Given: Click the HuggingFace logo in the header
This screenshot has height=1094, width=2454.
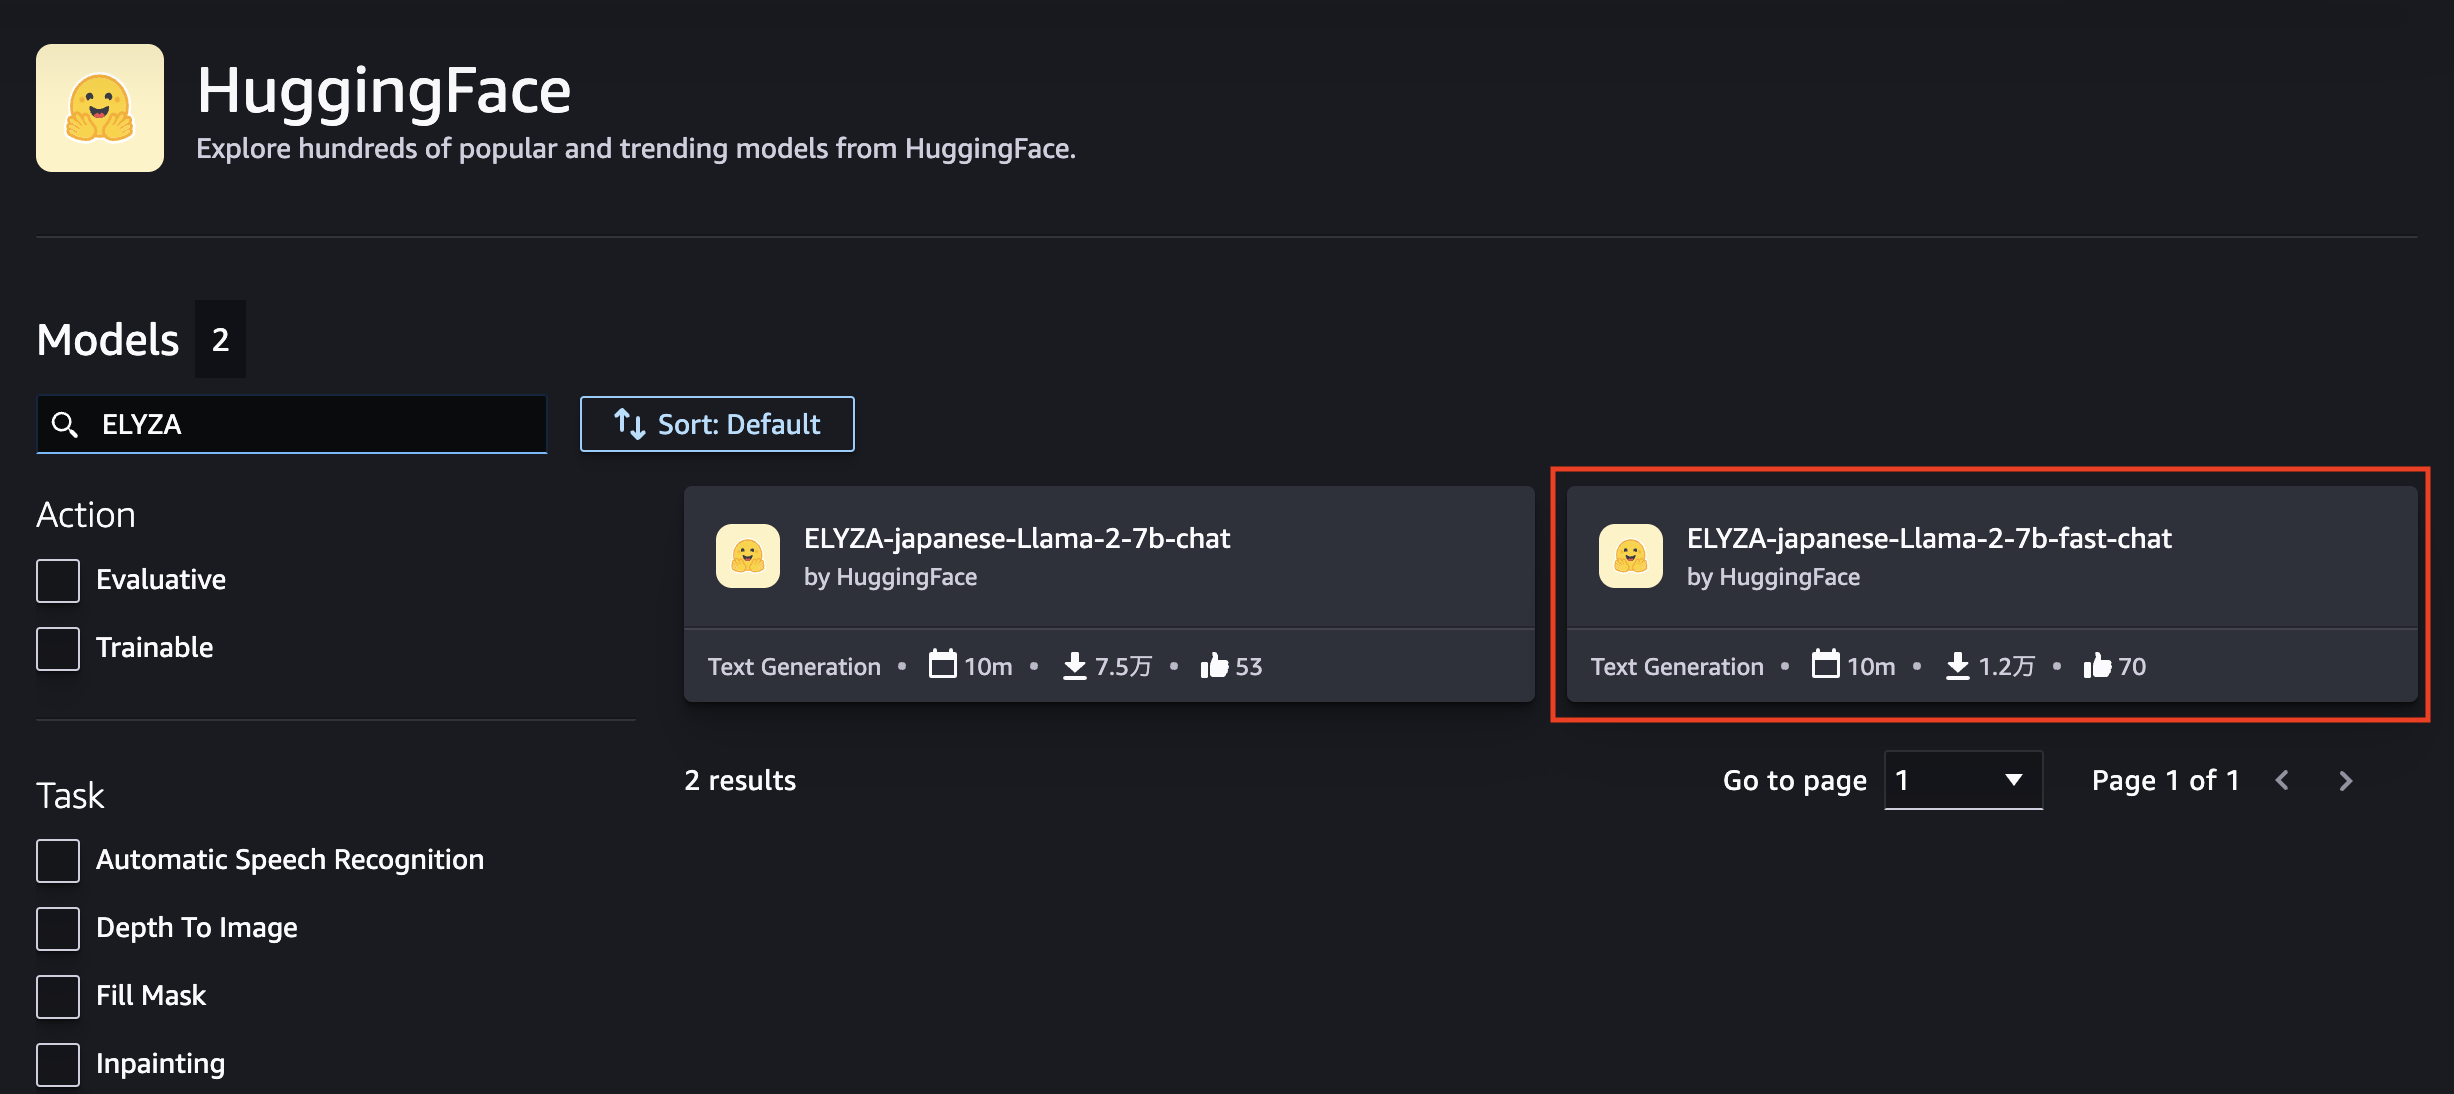Looking at the screenshot, I should [x=100, y=108].
